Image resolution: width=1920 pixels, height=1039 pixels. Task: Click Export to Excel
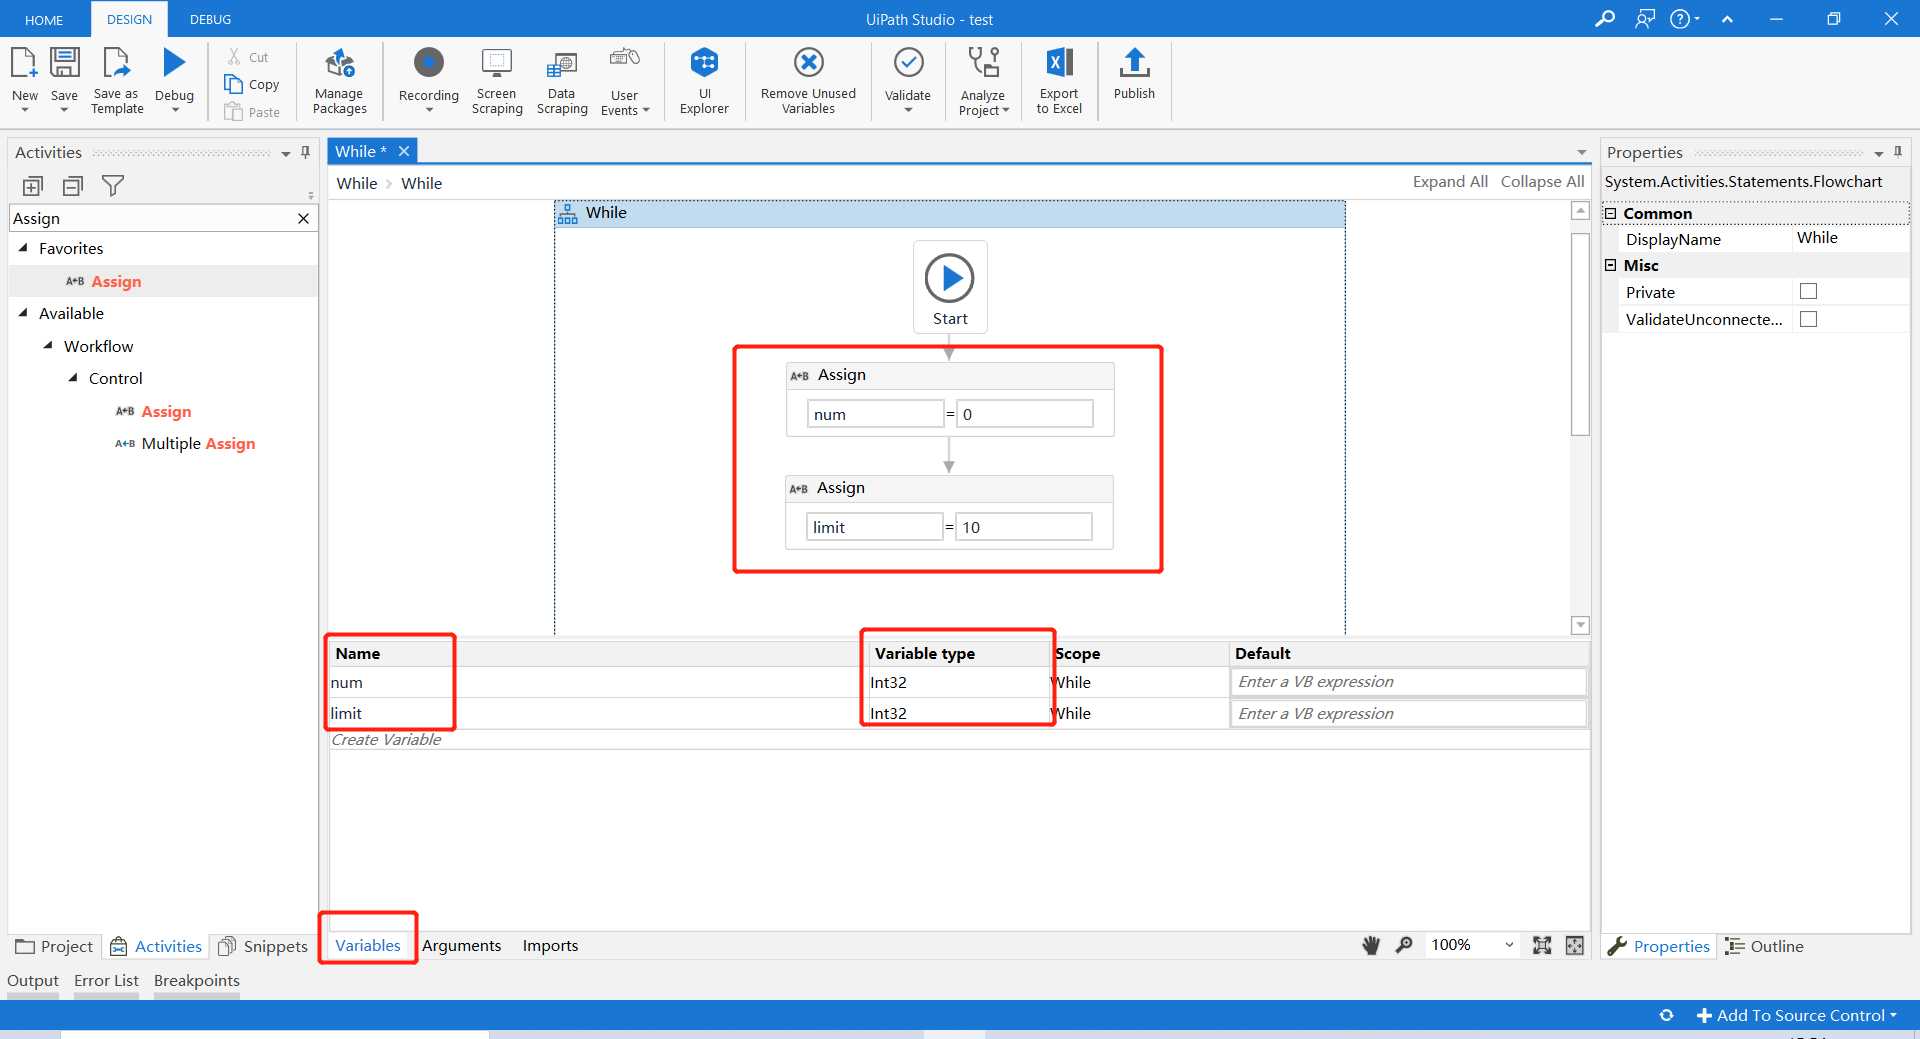[1059, 80]
